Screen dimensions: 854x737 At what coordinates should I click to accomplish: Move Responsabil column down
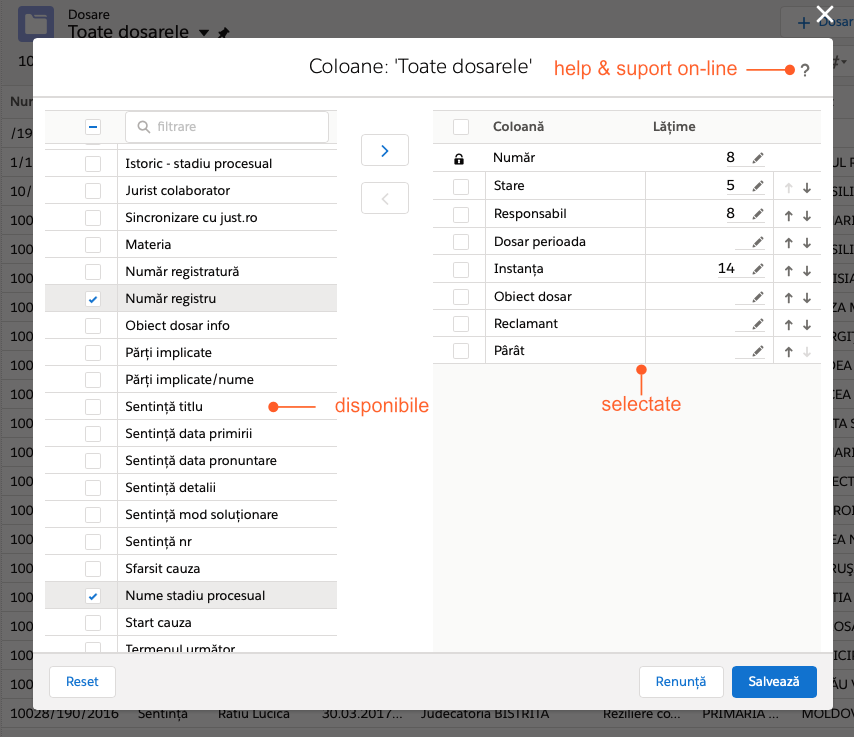tap(807, 216)
